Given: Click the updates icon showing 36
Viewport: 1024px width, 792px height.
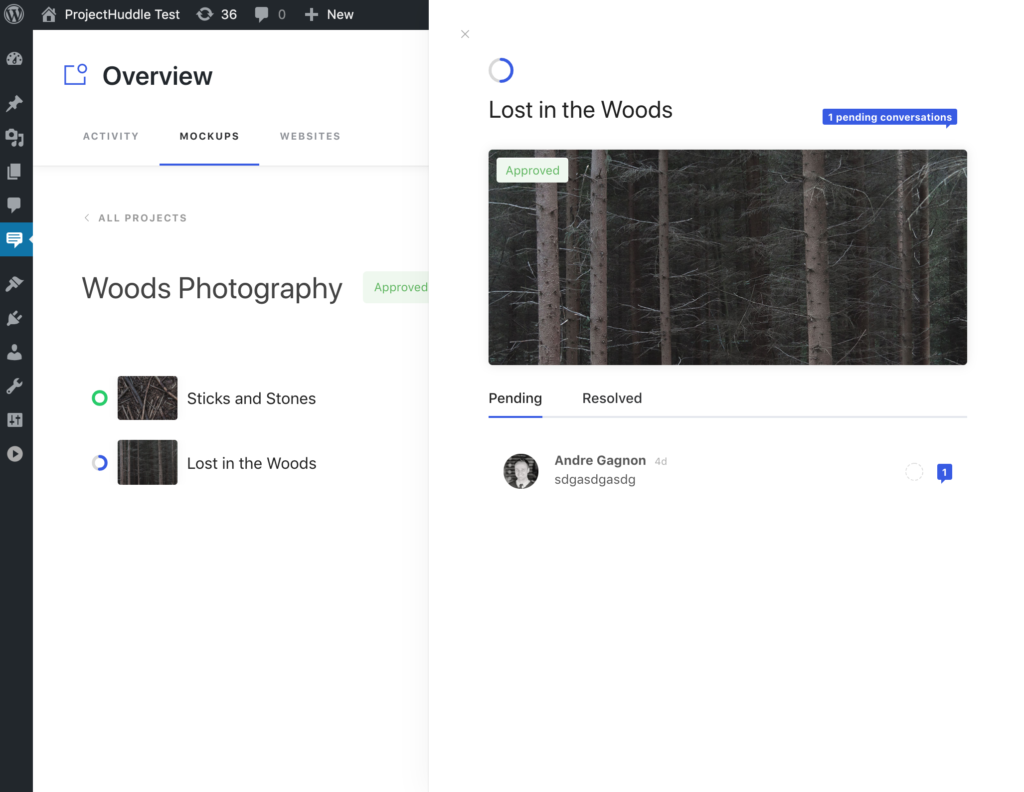Looking at the screenshot, I should coord(216,14).
